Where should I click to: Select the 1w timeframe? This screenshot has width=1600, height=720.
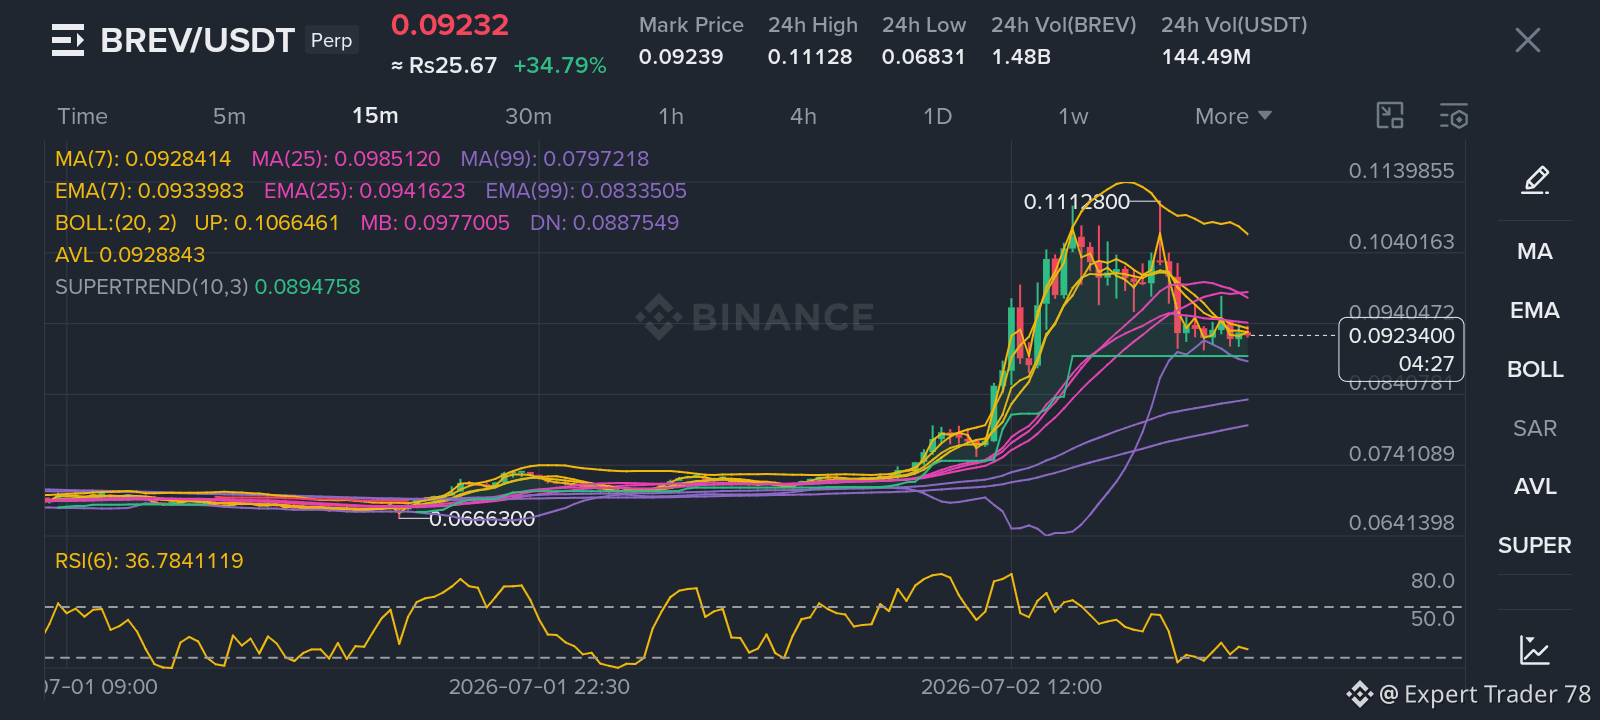1073,116
